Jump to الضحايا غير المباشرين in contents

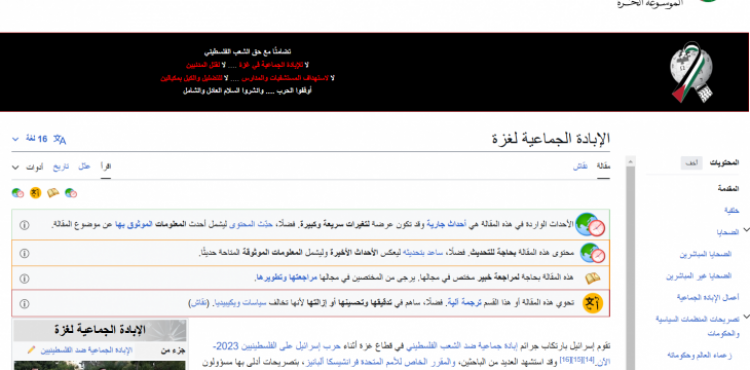click(699, 277)
